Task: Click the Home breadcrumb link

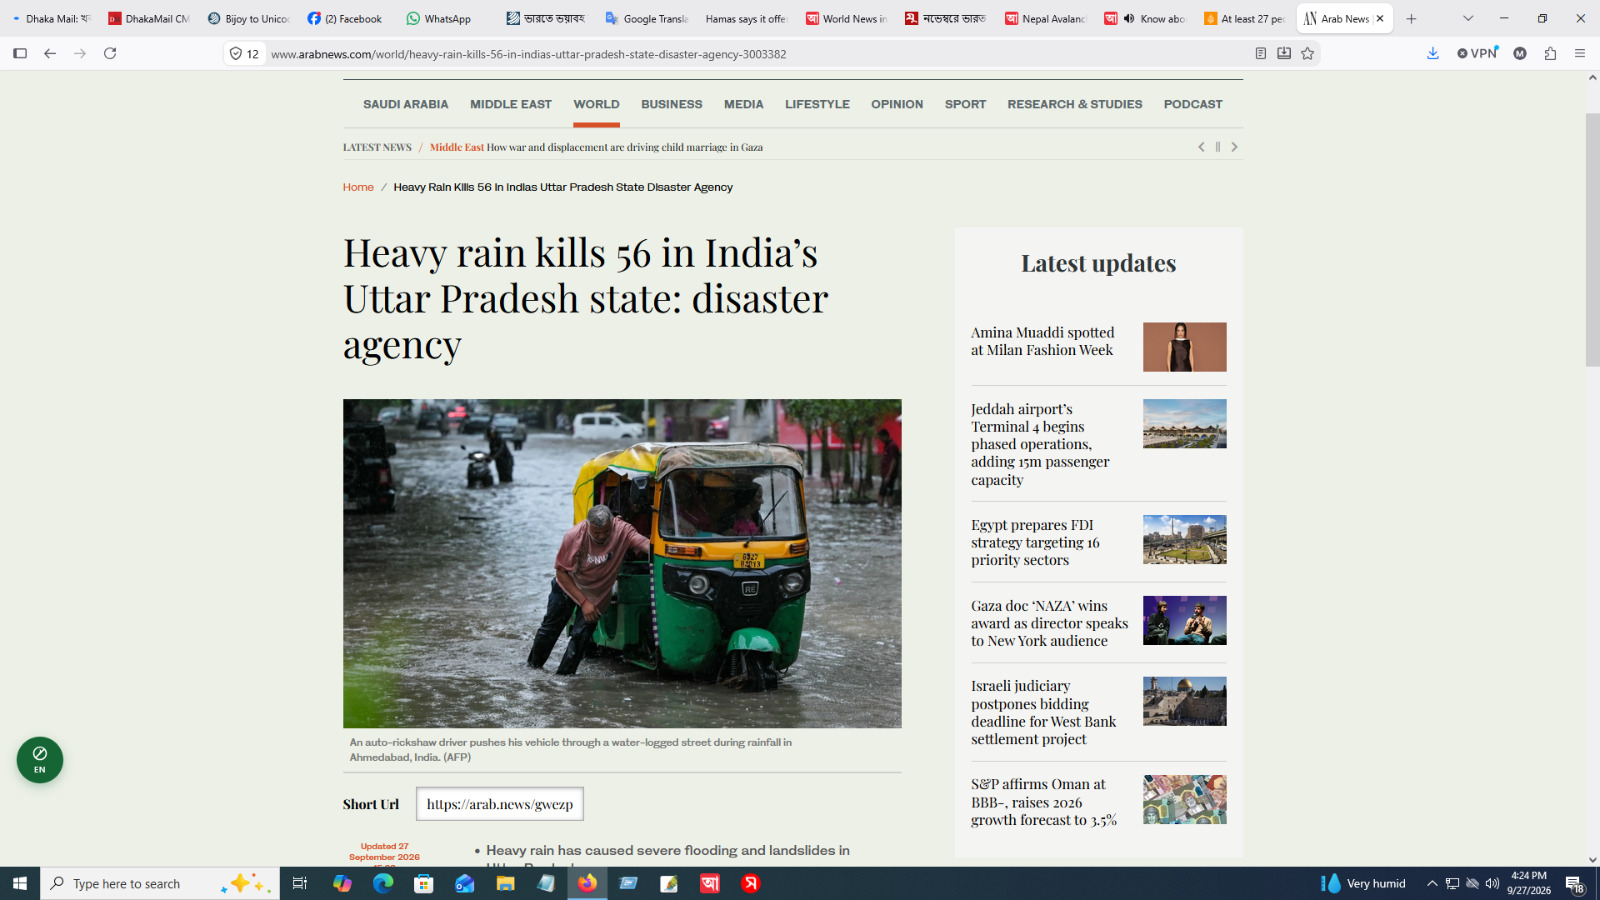Action: 358,187
